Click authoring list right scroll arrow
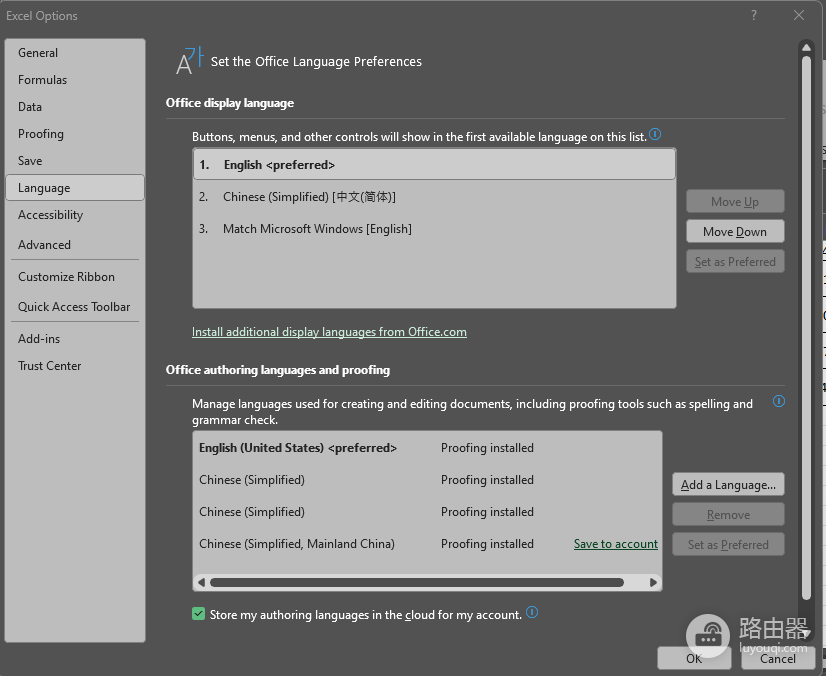 pos(653,582)
